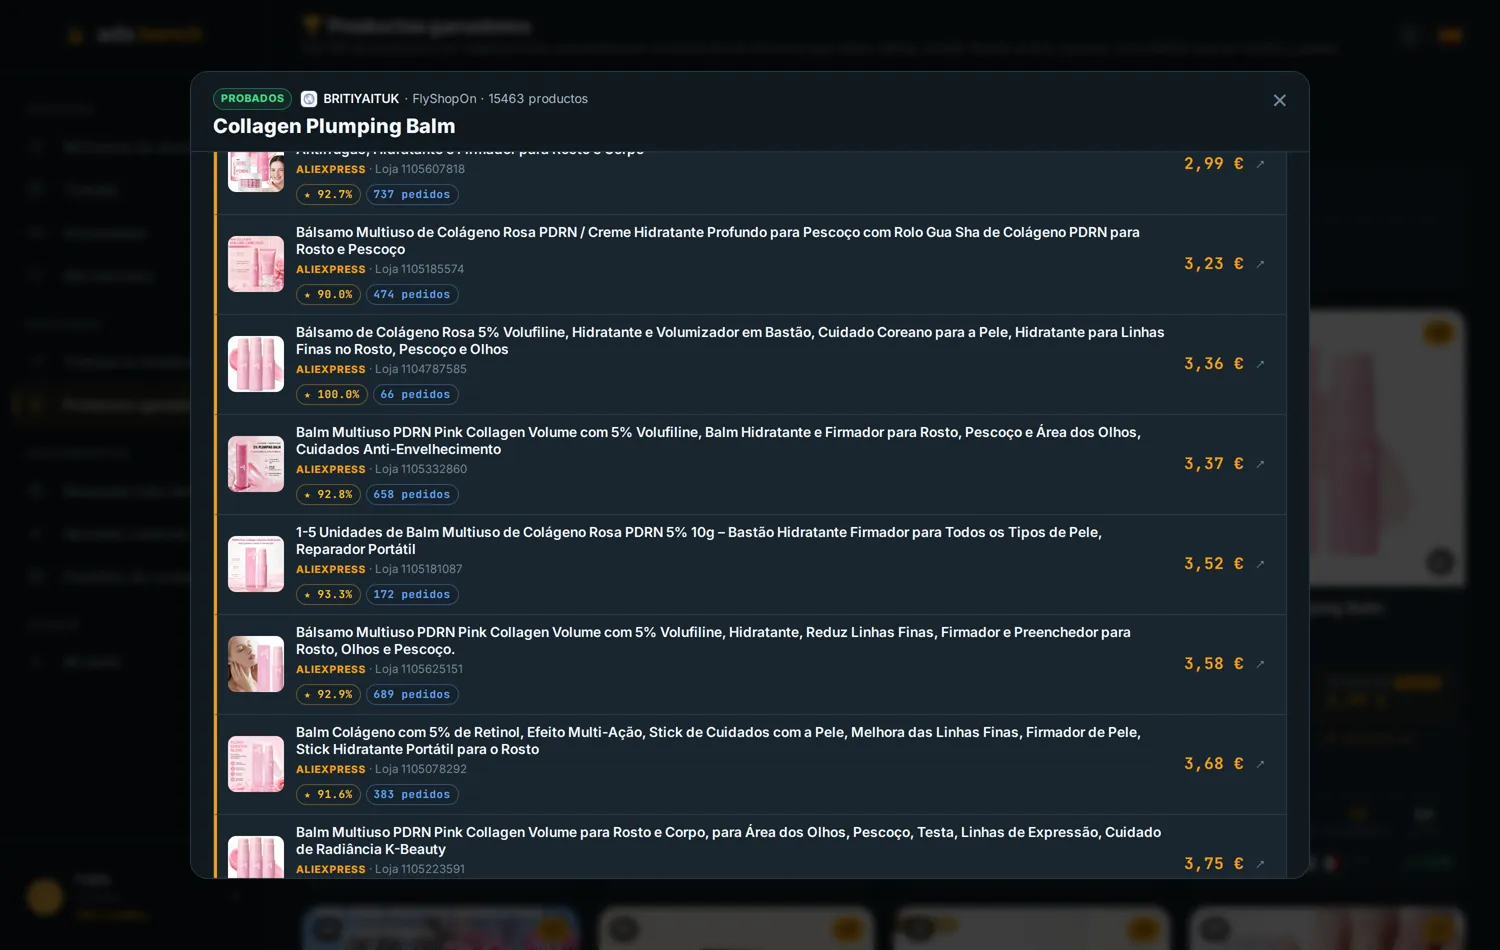Select thumbnail of the 3,68 € product
Viewport: 1500px width, 950px height.
click(256, 764)
